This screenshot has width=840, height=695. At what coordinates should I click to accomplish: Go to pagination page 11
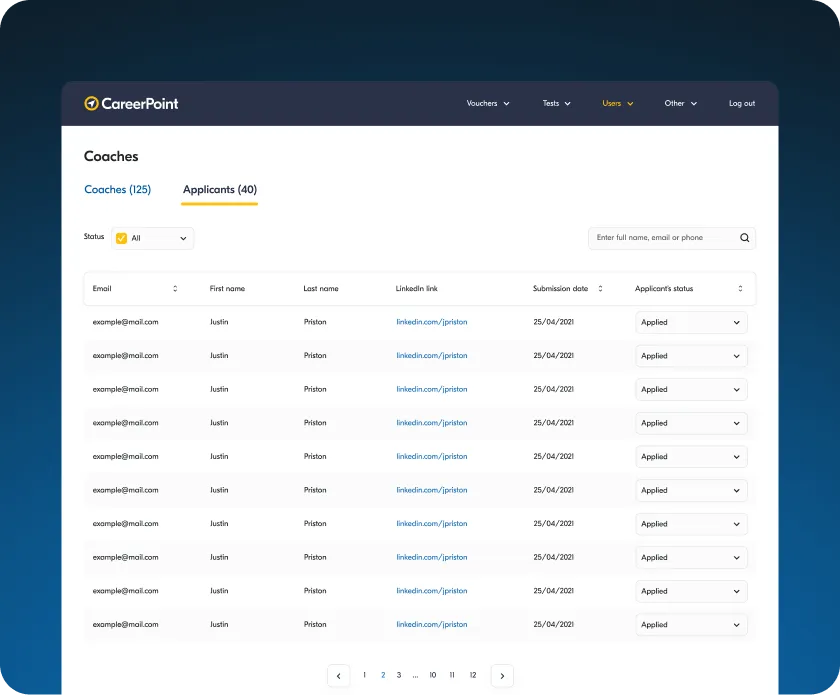coord(452,675)
